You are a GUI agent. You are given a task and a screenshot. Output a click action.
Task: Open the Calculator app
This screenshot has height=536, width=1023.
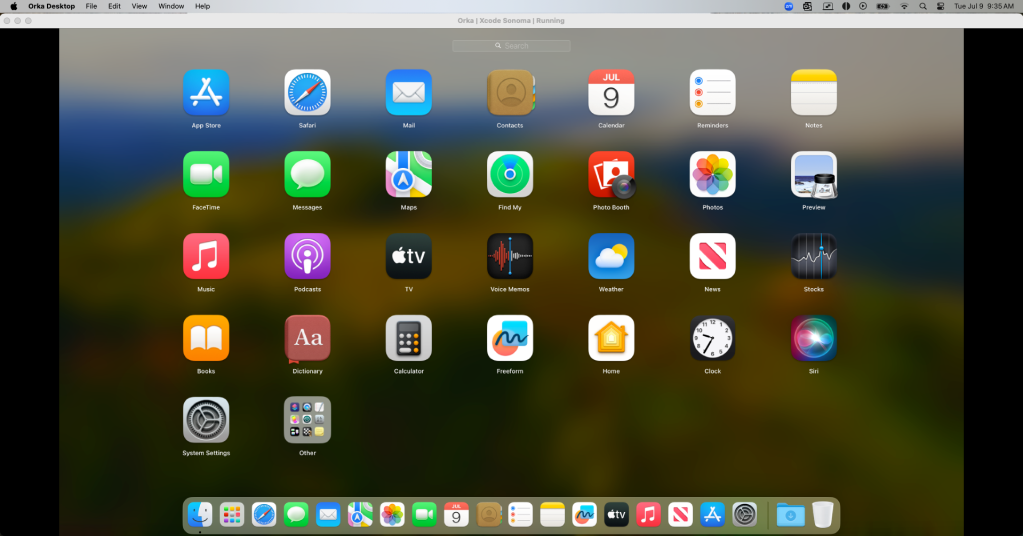(409, 338)
